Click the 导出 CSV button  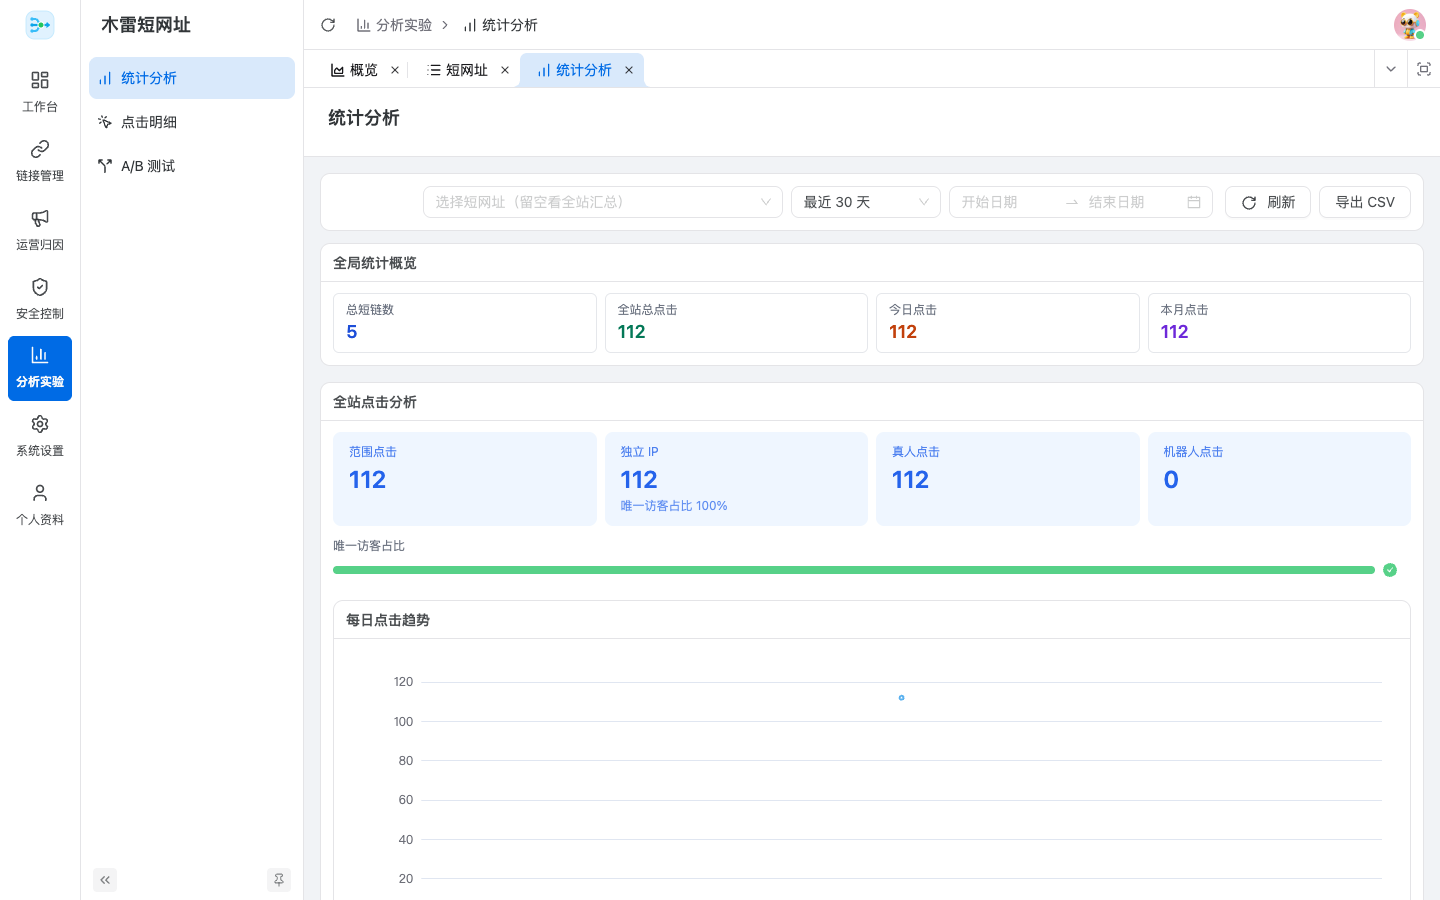point(1365,202)
